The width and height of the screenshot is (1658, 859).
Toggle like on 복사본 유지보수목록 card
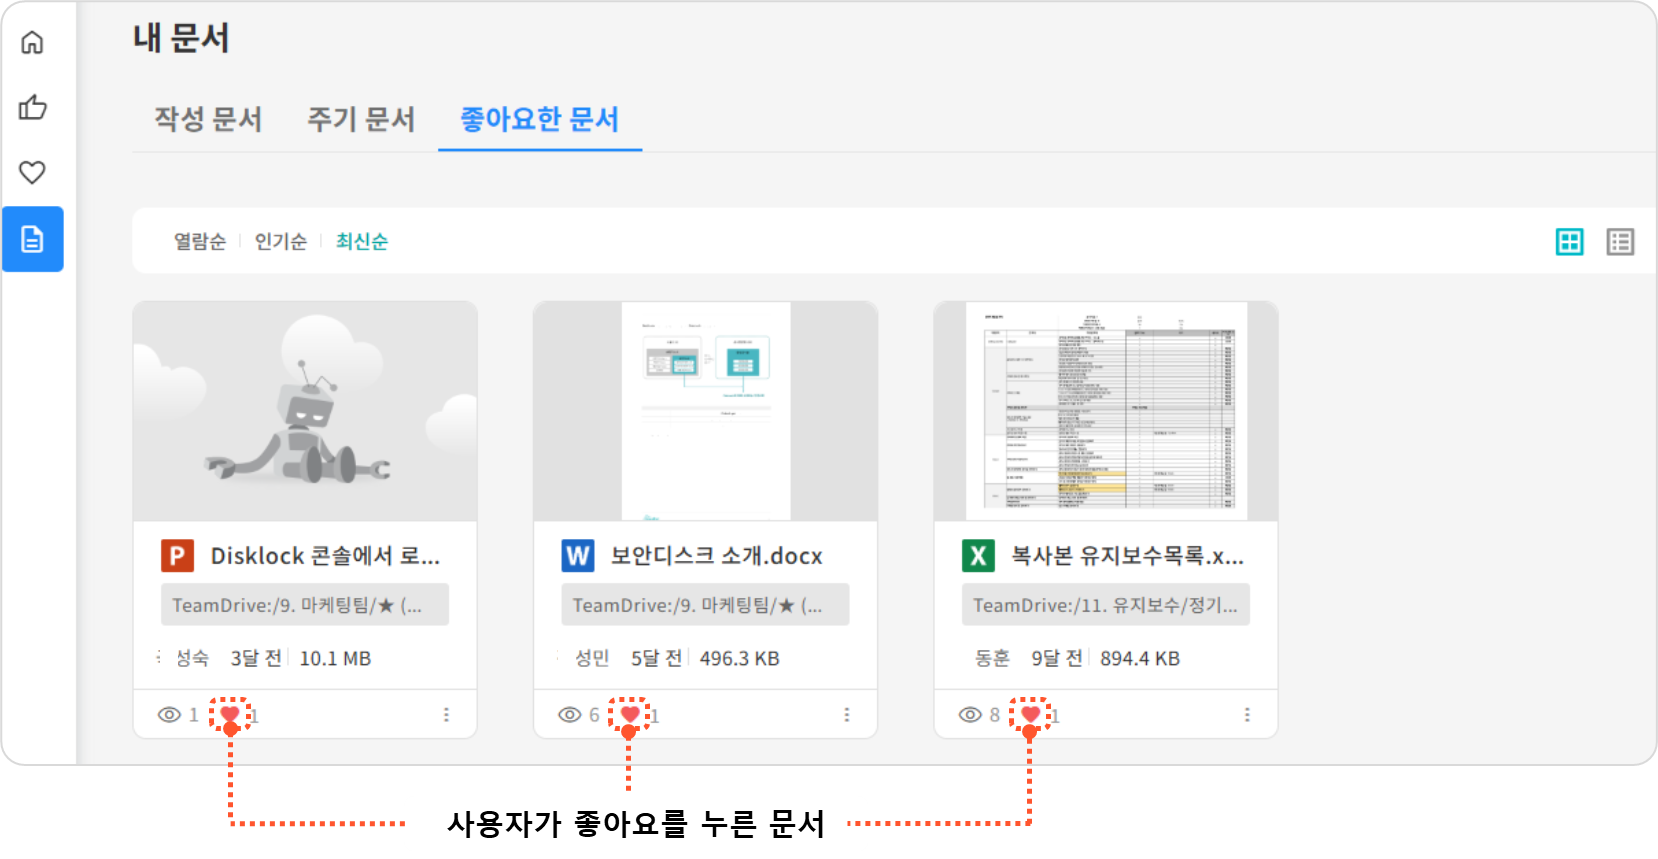1030,714
